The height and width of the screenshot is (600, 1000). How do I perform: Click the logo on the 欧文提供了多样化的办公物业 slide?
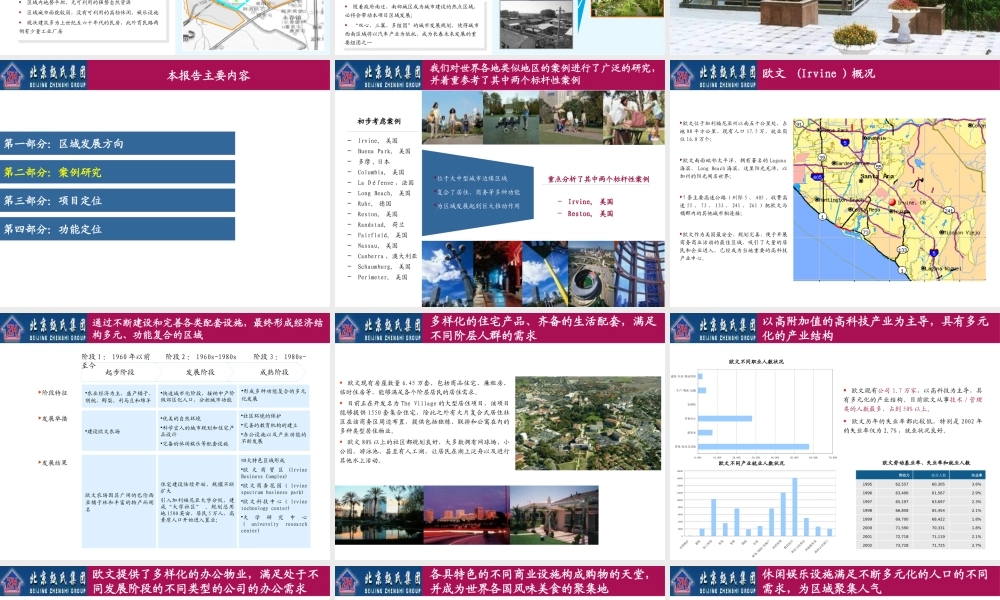(x=43, y=581)
